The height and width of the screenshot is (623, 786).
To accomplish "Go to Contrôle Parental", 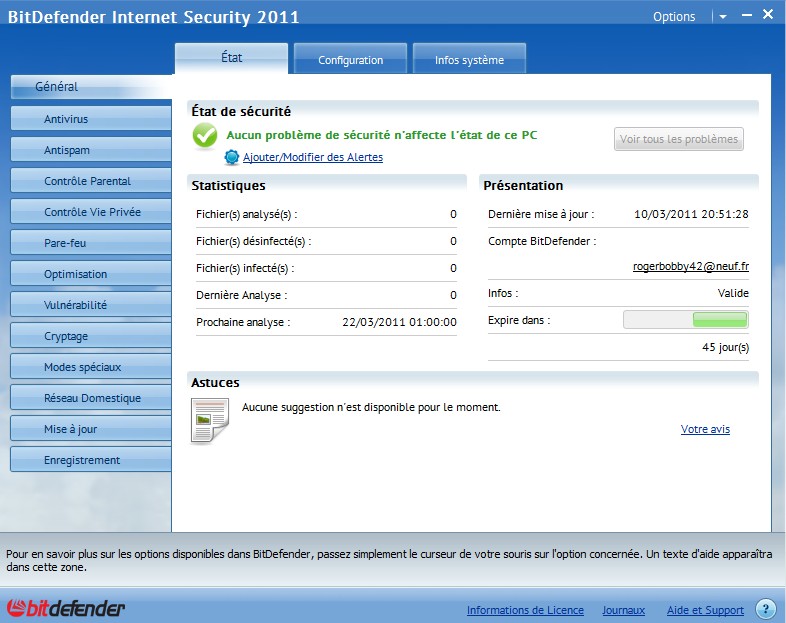I will coord(91,181).
